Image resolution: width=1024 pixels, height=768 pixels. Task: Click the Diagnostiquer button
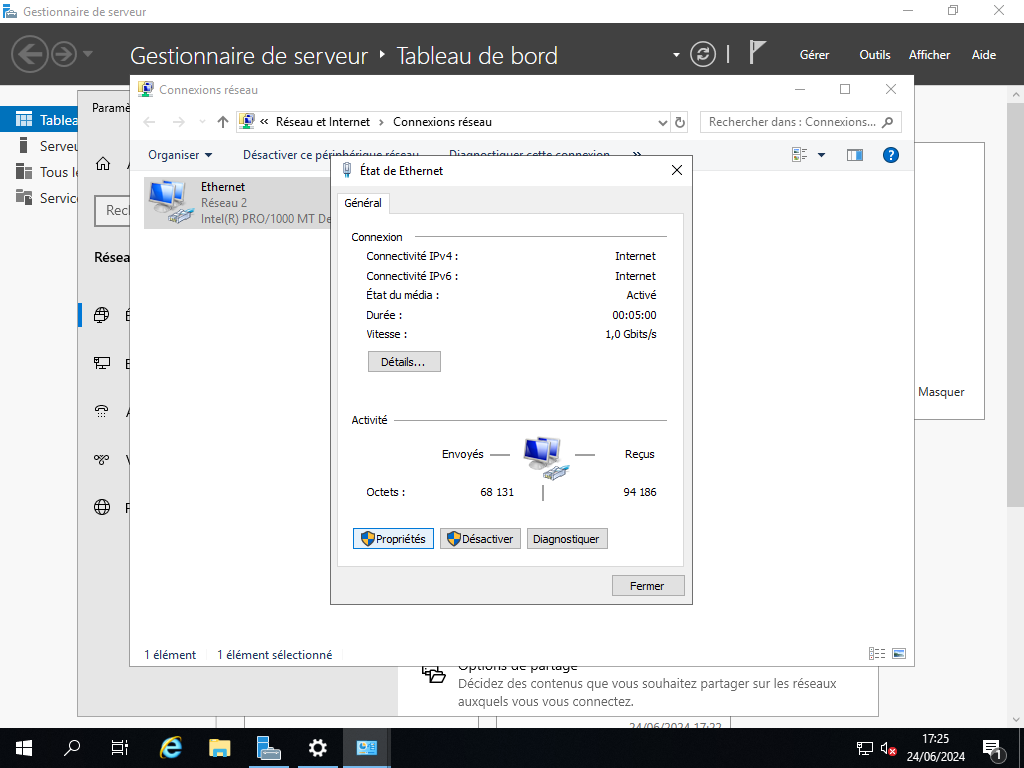pyautogui.click(x=566, y=539)
